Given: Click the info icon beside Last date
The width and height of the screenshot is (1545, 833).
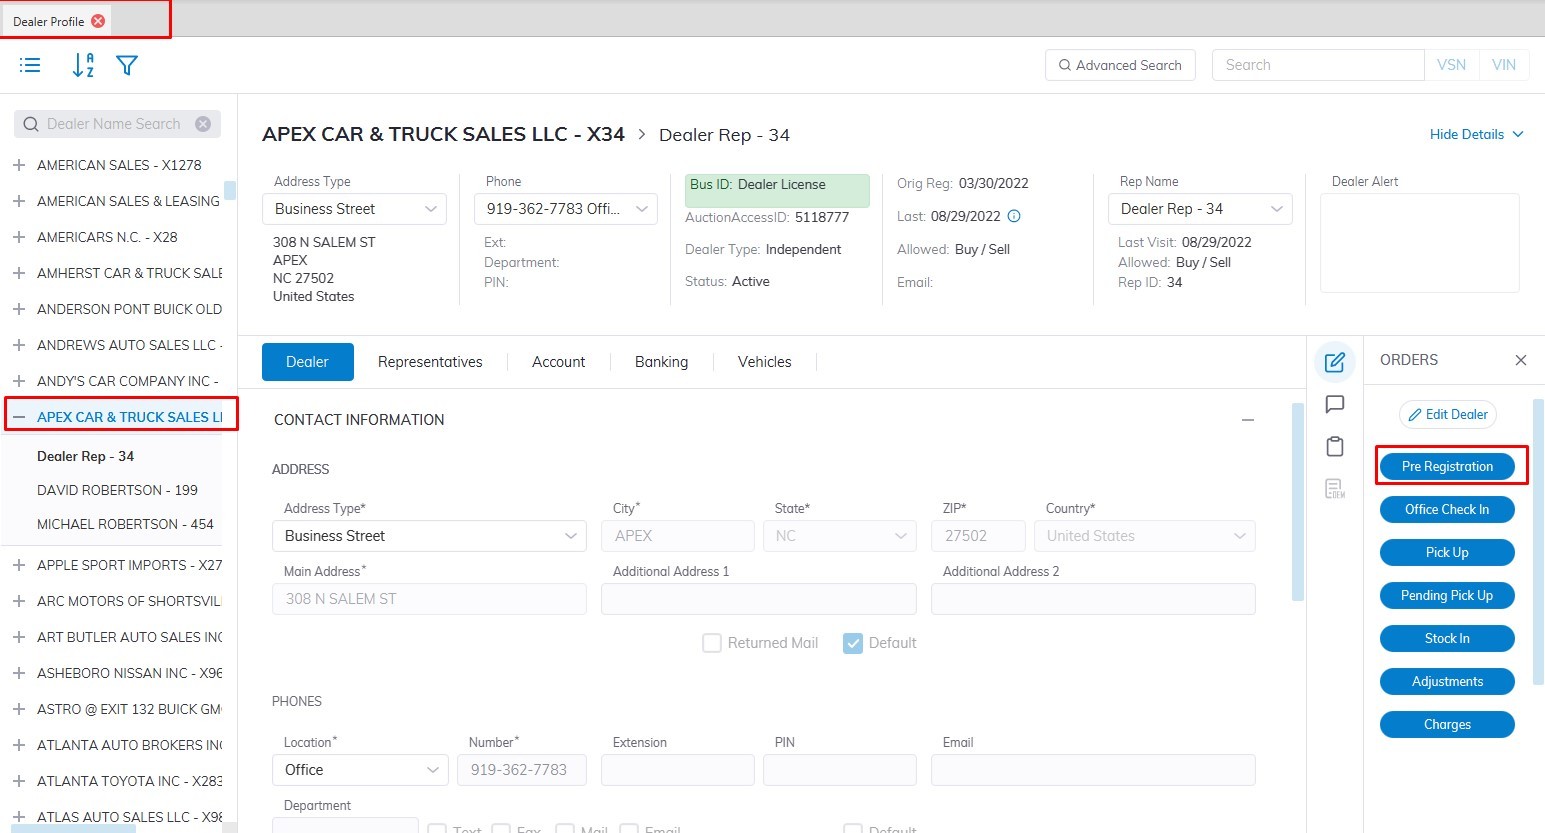Looking at the screenshot, I should (x=1014, y=216).
